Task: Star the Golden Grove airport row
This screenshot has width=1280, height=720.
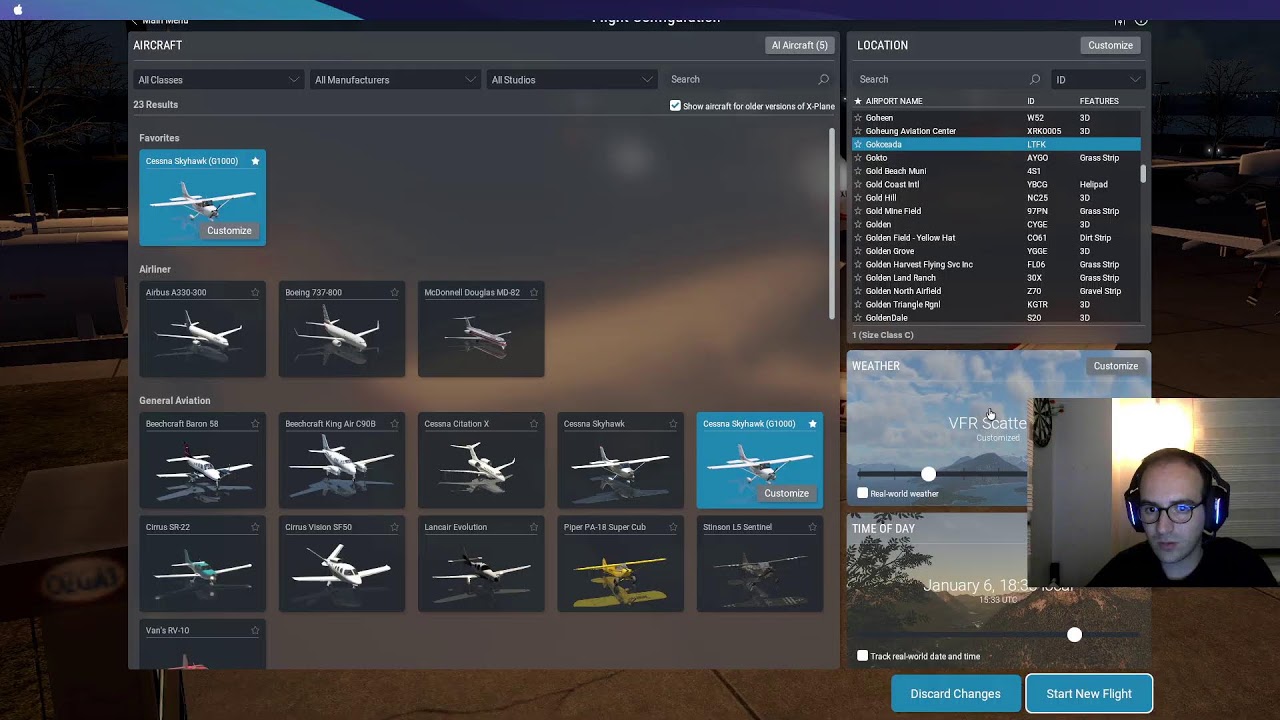Action: click(x=857, y=251)
